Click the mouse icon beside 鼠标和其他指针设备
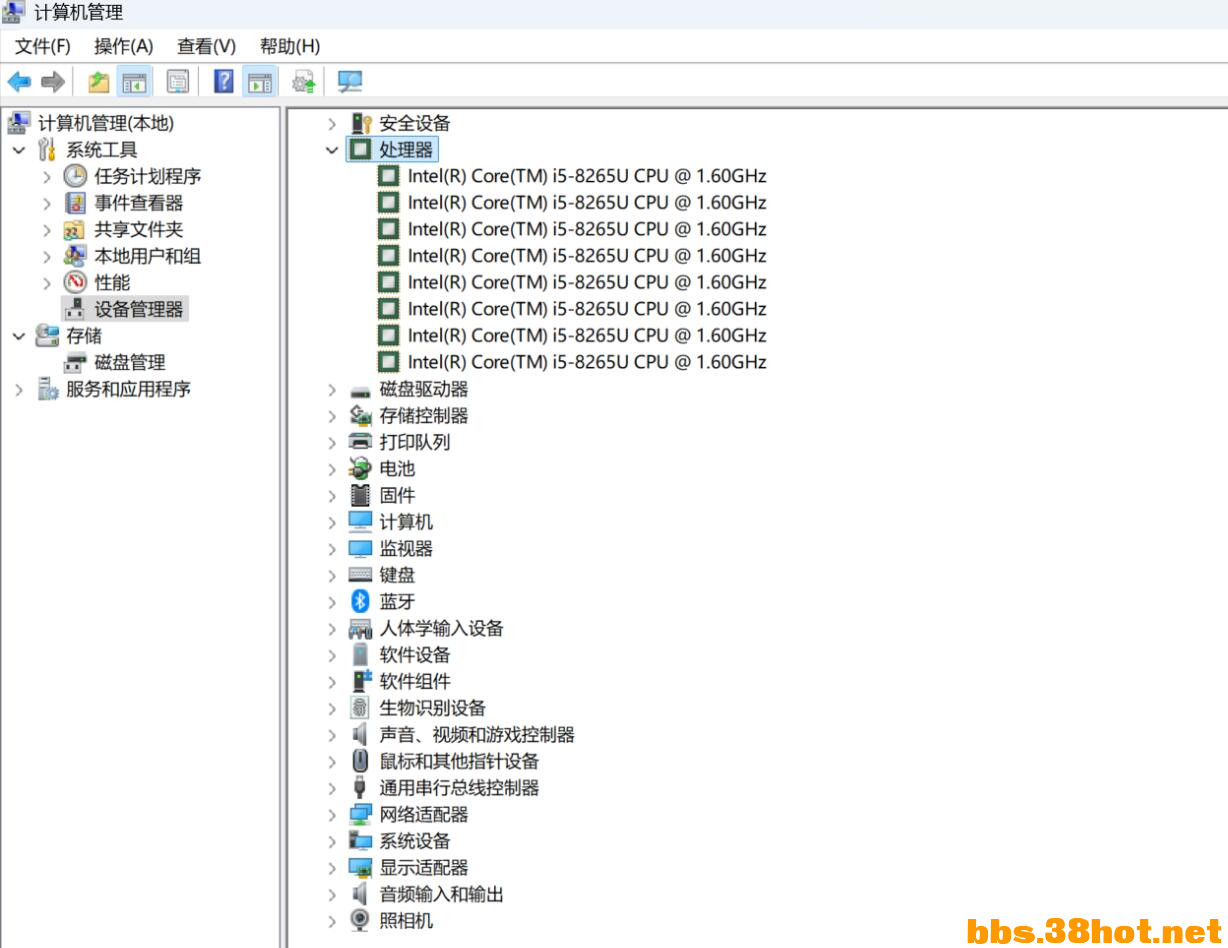 click(x=361, y=761)
